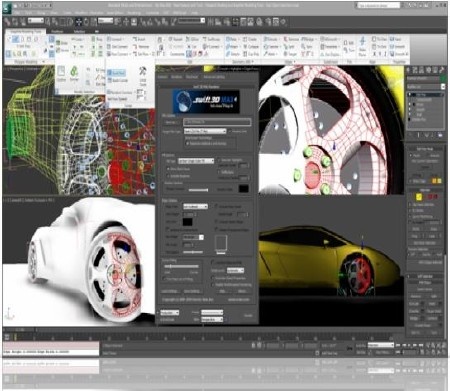Activate the Select and Move tool
Image resolution: width=450 pixels, height=391 pixels.
79,22
